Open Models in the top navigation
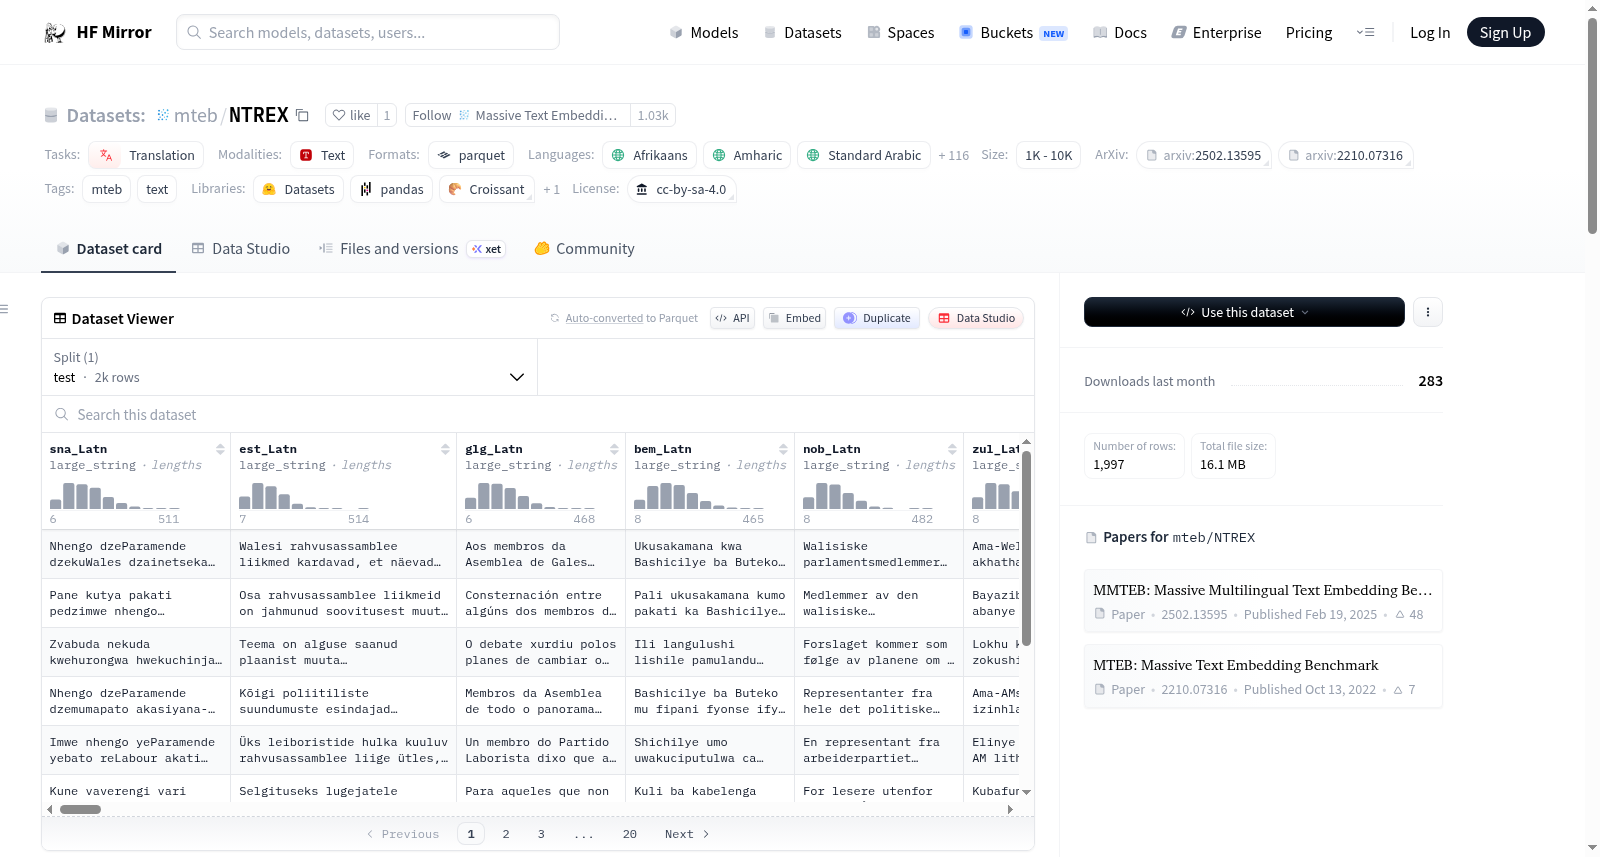Screen dimensions: 1600x857 (x=704, y=33)
